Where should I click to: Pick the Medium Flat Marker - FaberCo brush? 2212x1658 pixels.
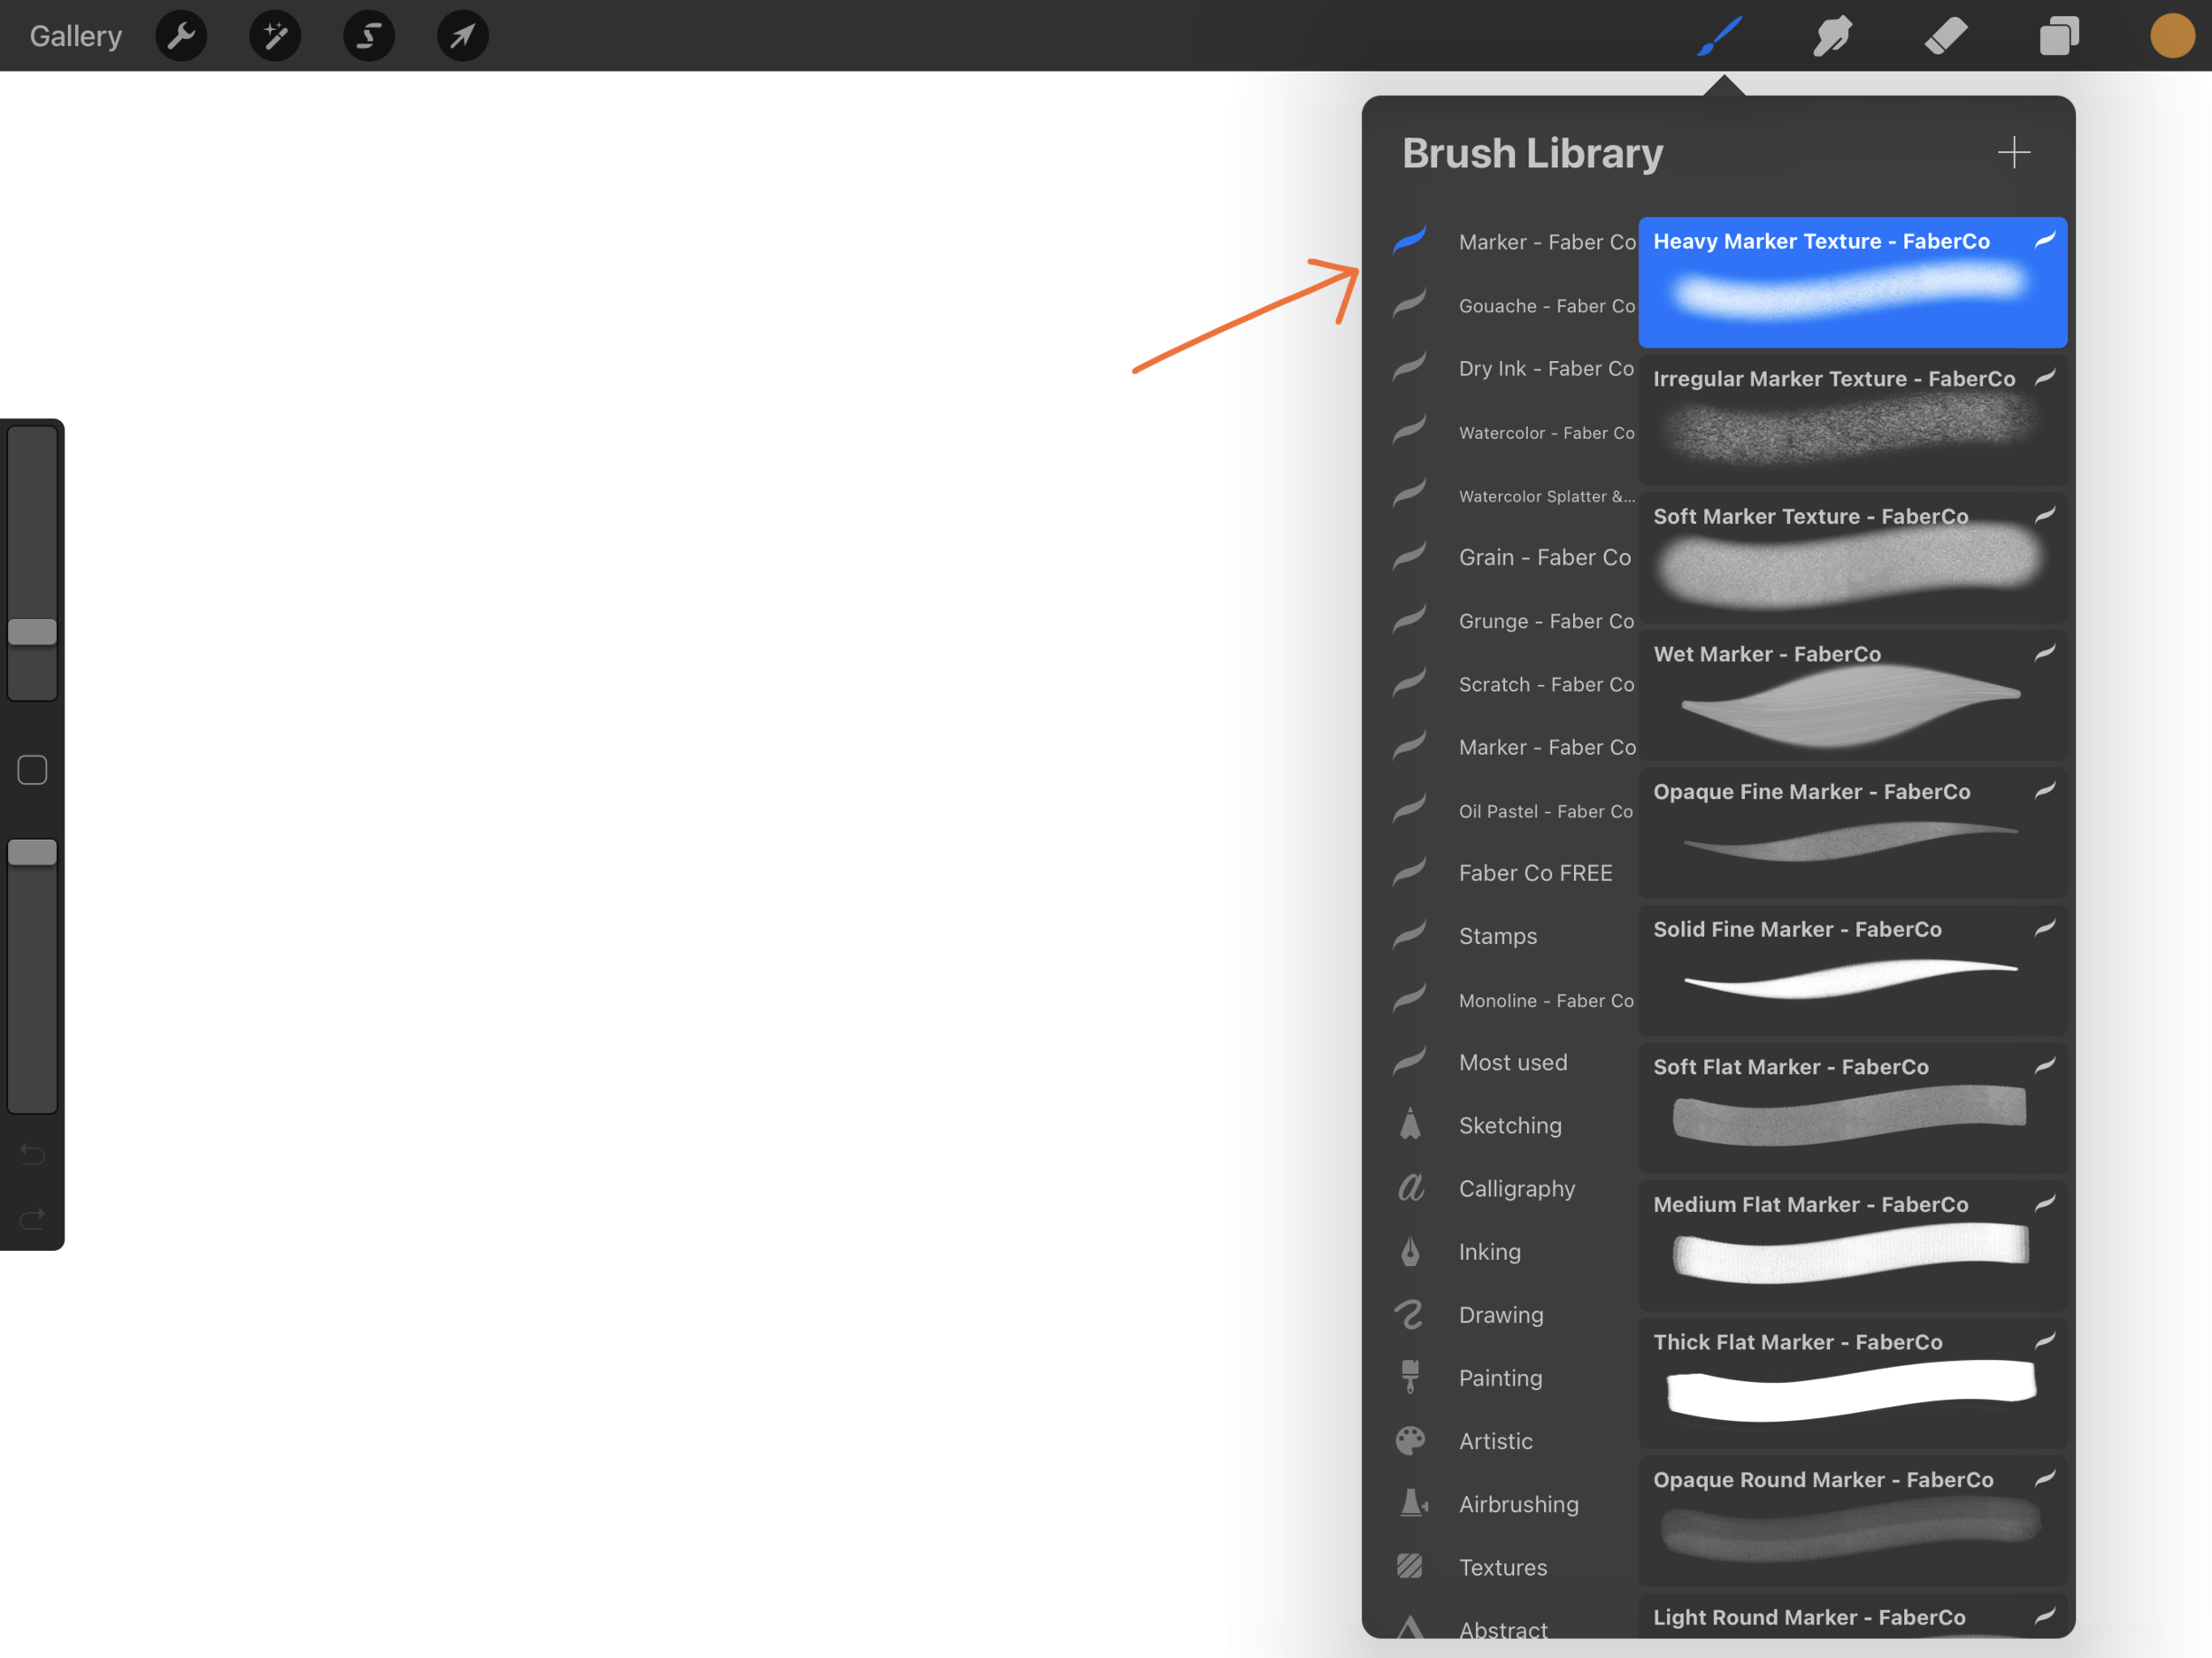click(1852, 1246)
